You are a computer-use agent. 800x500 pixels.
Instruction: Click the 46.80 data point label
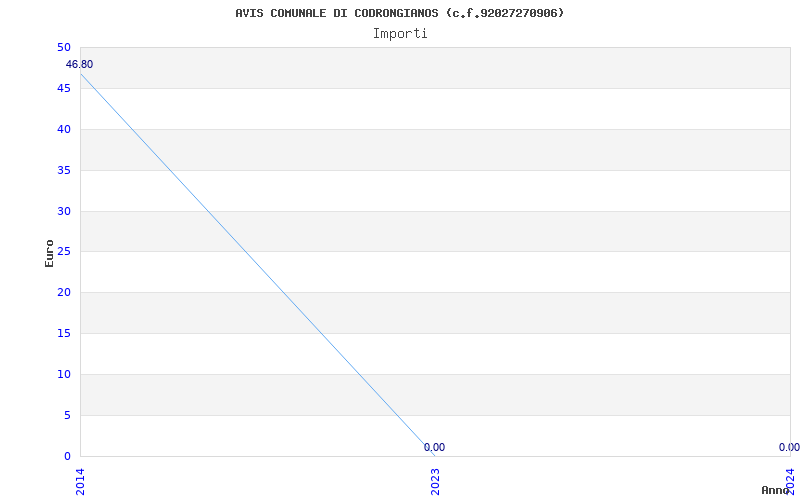click(x=80, y=64)
